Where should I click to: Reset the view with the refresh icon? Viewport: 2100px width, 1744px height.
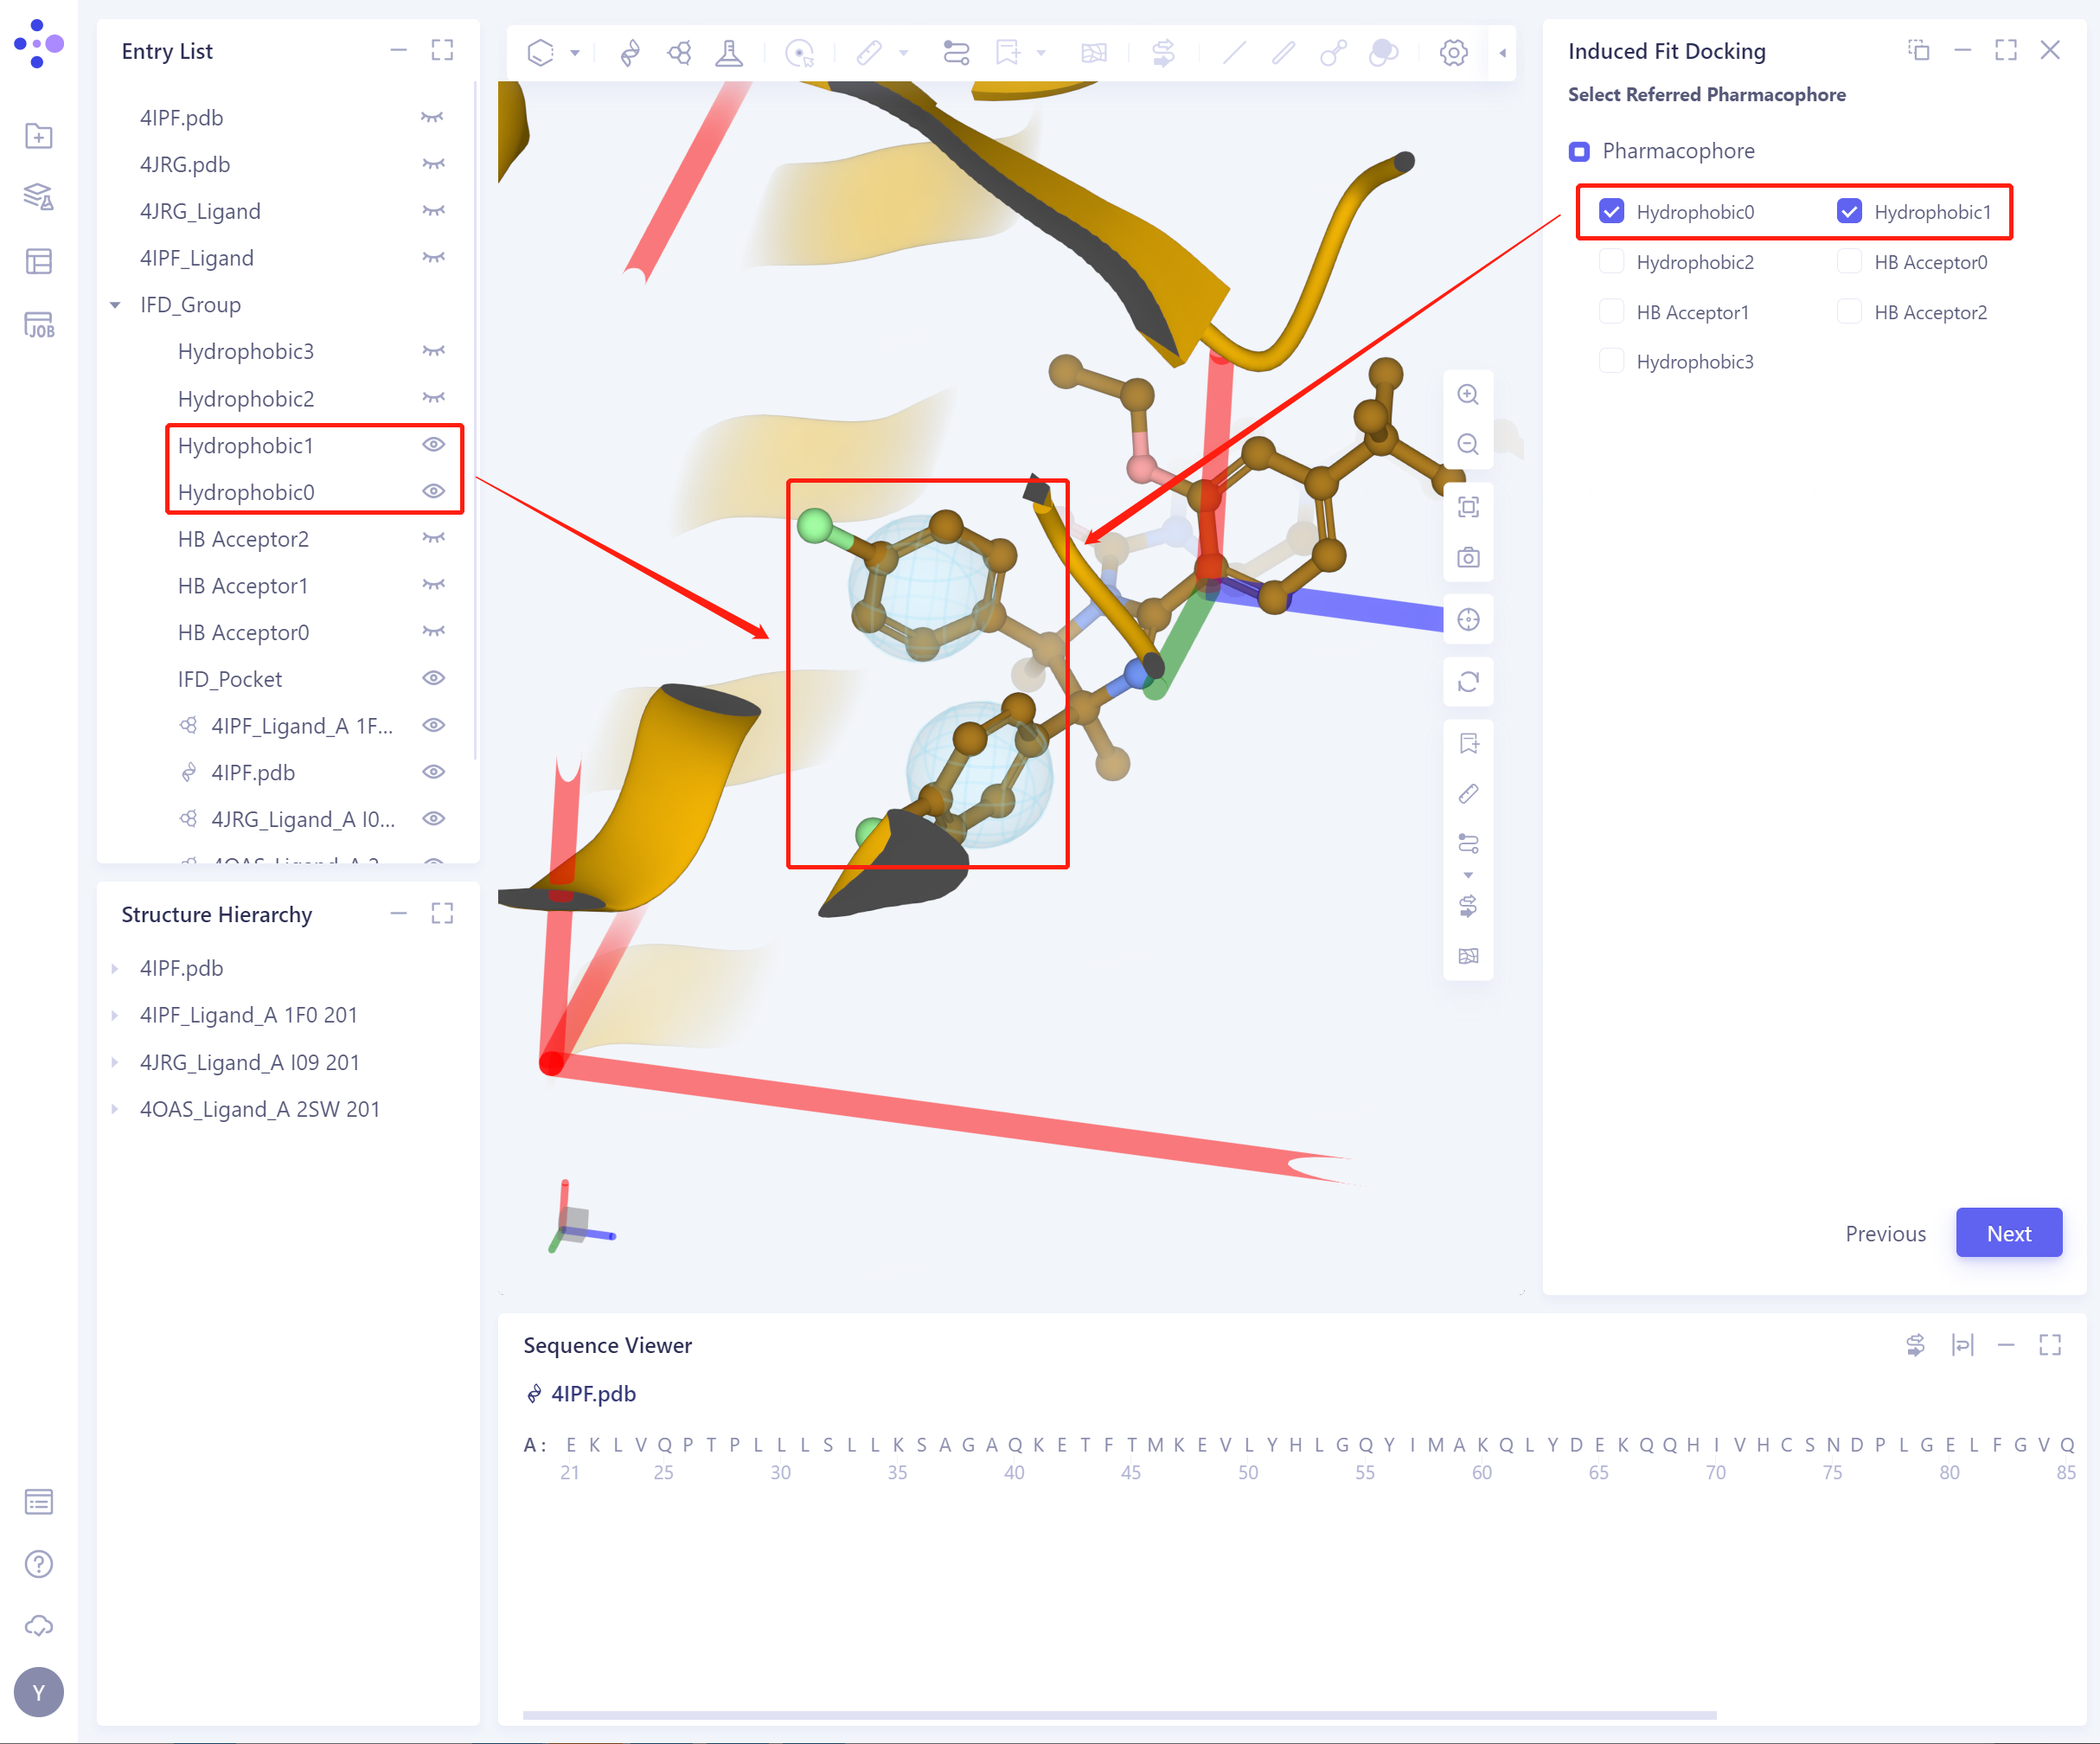(x=1468, y=681)
